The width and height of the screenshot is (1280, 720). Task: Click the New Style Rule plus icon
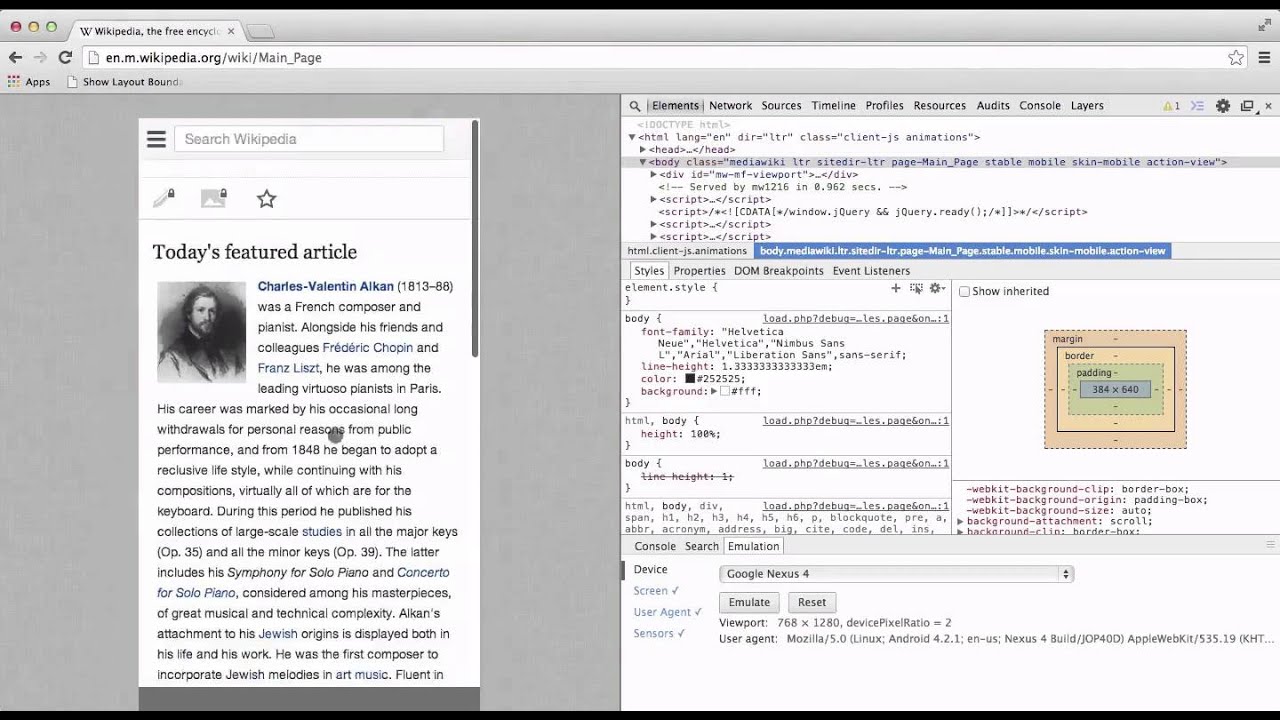pos(896,288)
